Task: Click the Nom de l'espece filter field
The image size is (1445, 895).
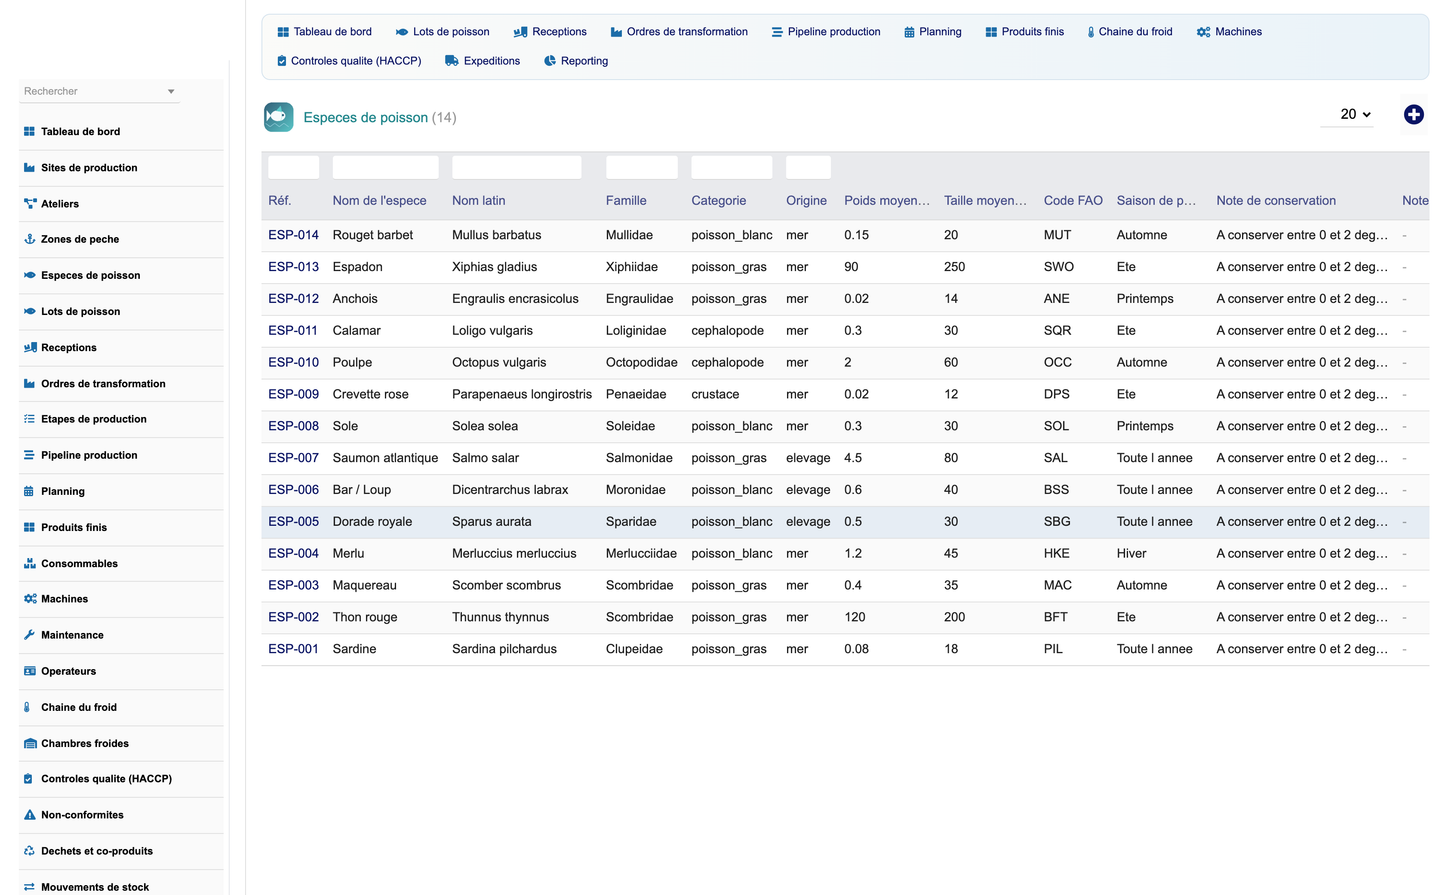Action: (385, 167)
